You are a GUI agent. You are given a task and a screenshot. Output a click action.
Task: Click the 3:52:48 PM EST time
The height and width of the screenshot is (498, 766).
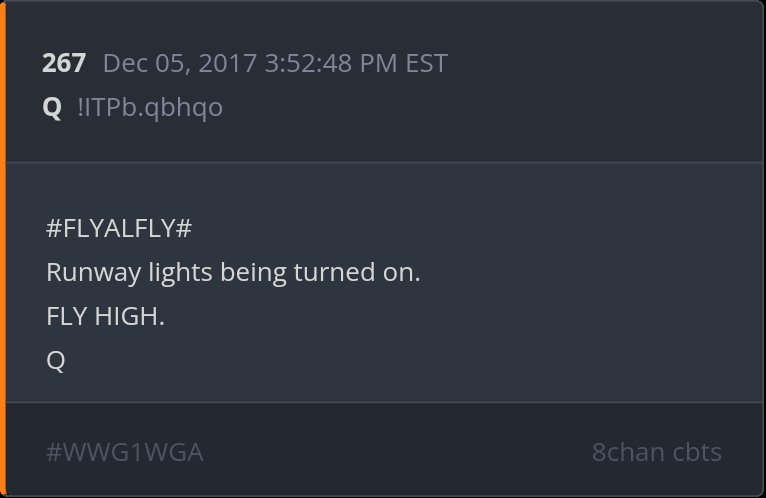(x=355, y=63)
